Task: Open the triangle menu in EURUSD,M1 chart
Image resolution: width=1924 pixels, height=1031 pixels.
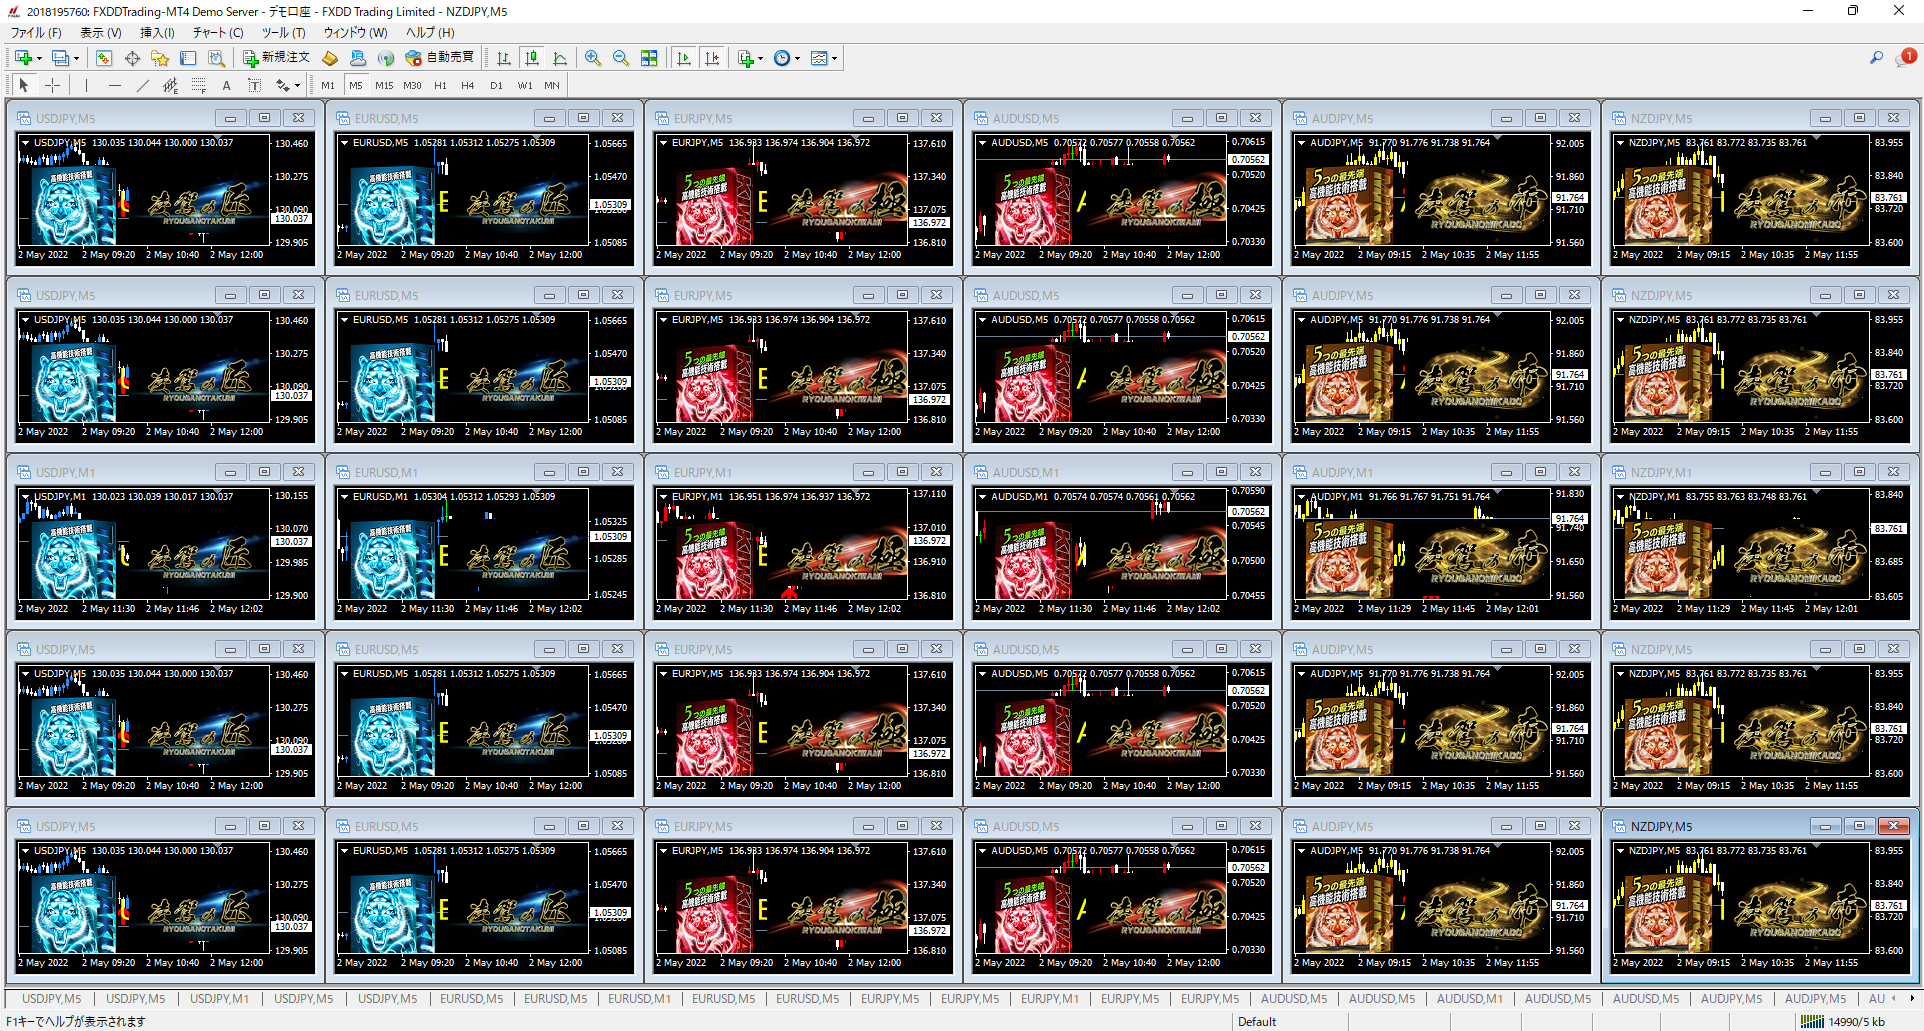Action: [344, 496]
